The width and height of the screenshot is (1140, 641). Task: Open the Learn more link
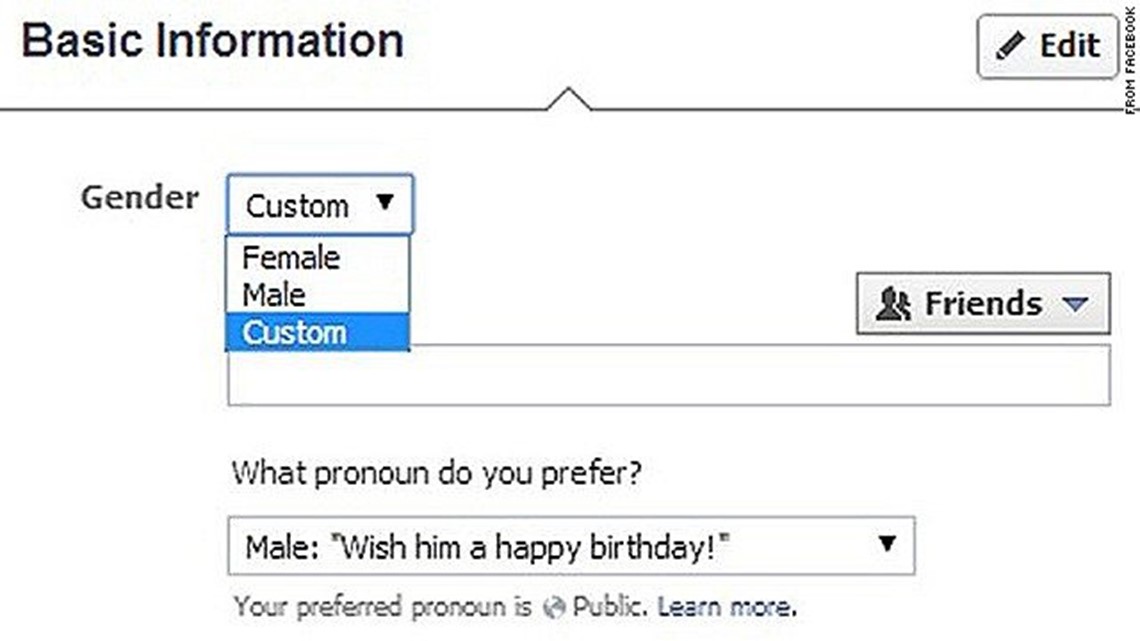726,606
